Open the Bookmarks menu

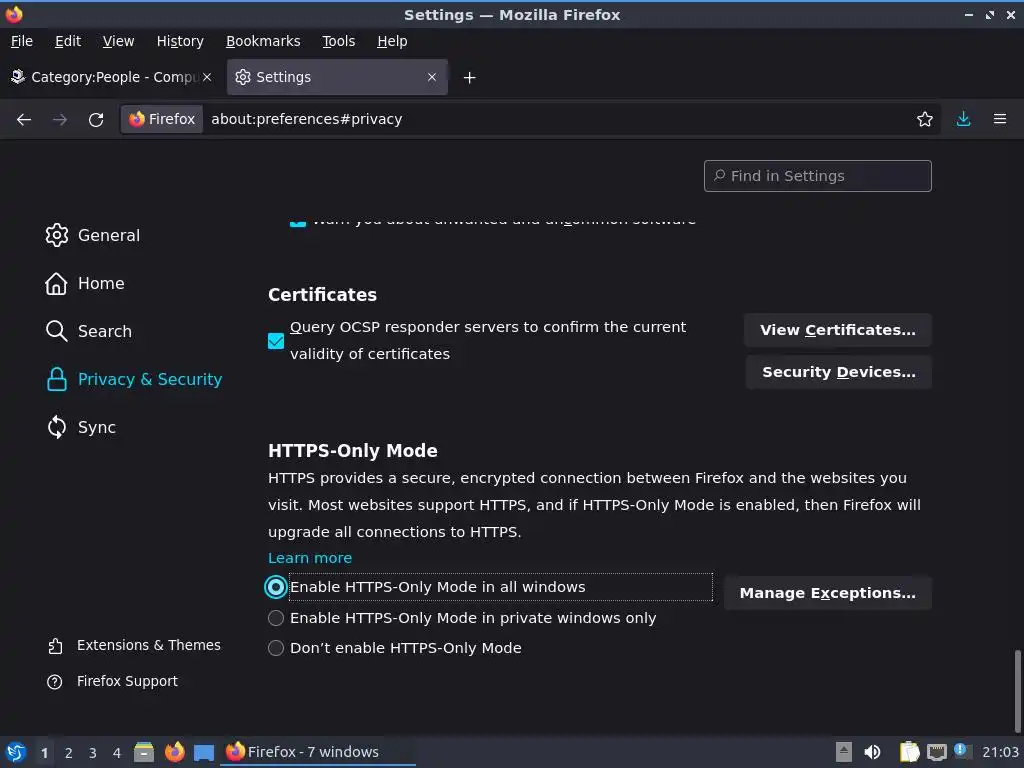(x=263, y=41)
